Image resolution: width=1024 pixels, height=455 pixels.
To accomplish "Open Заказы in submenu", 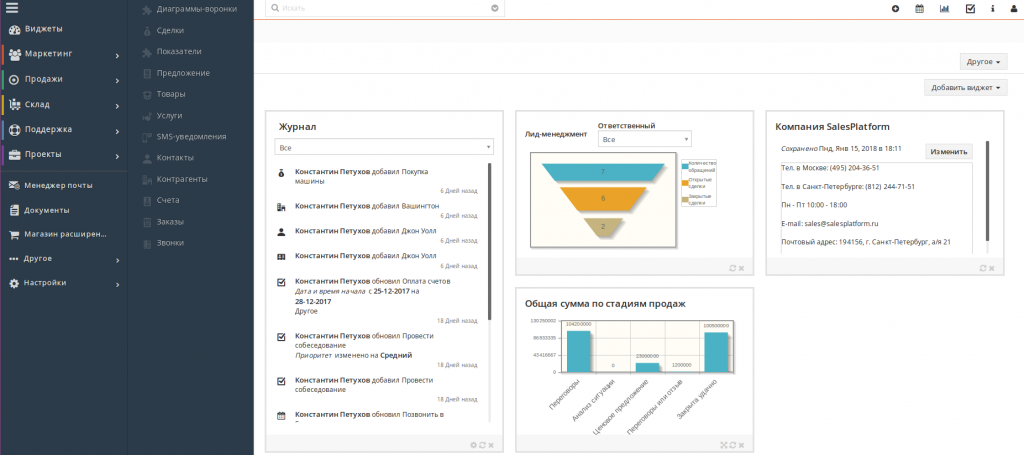I will [x=170, y=222].
